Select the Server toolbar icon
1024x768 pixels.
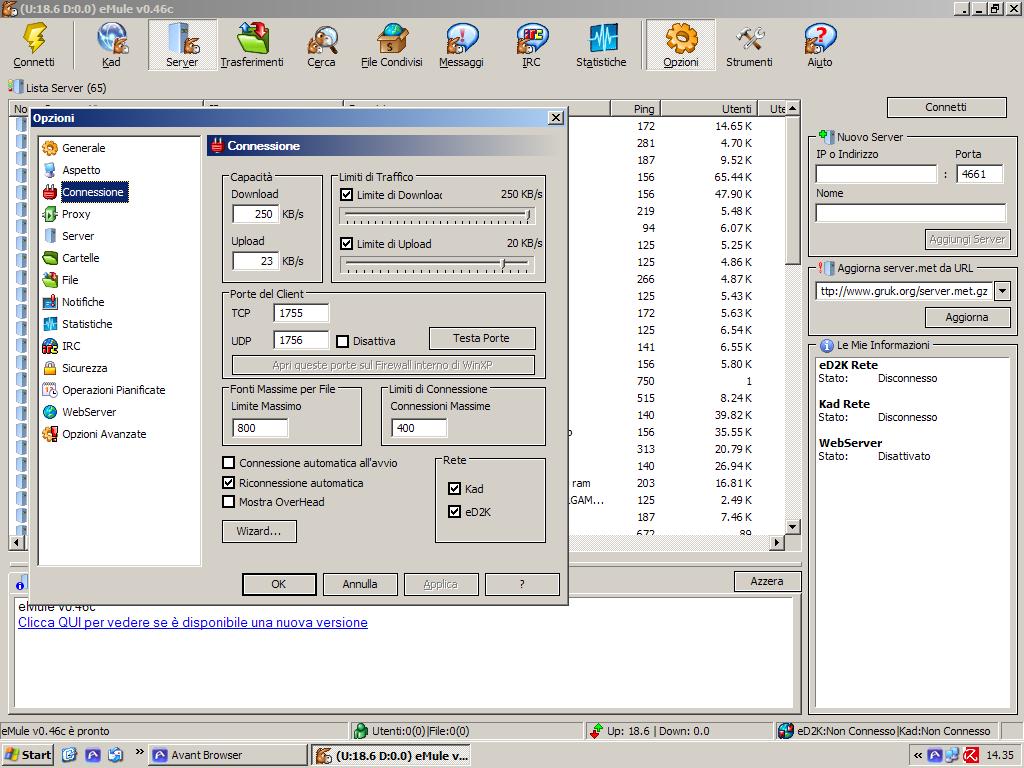[x=182, y=44]
